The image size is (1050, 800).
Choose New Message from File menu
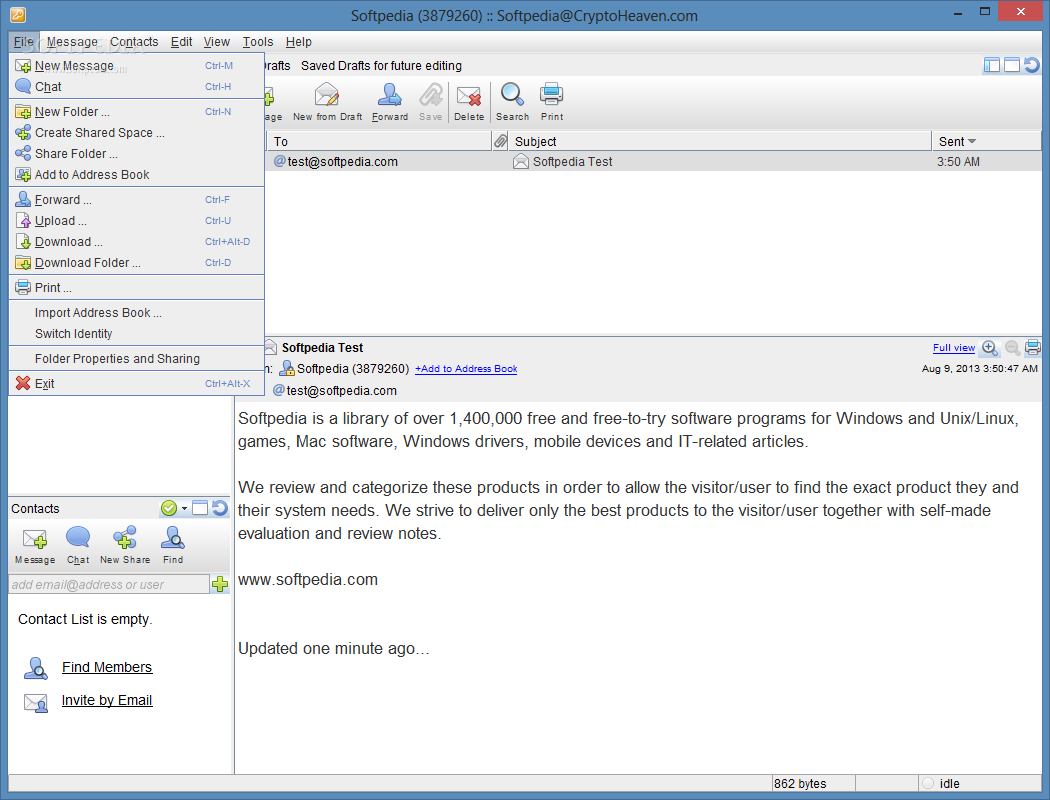[137, 66]
